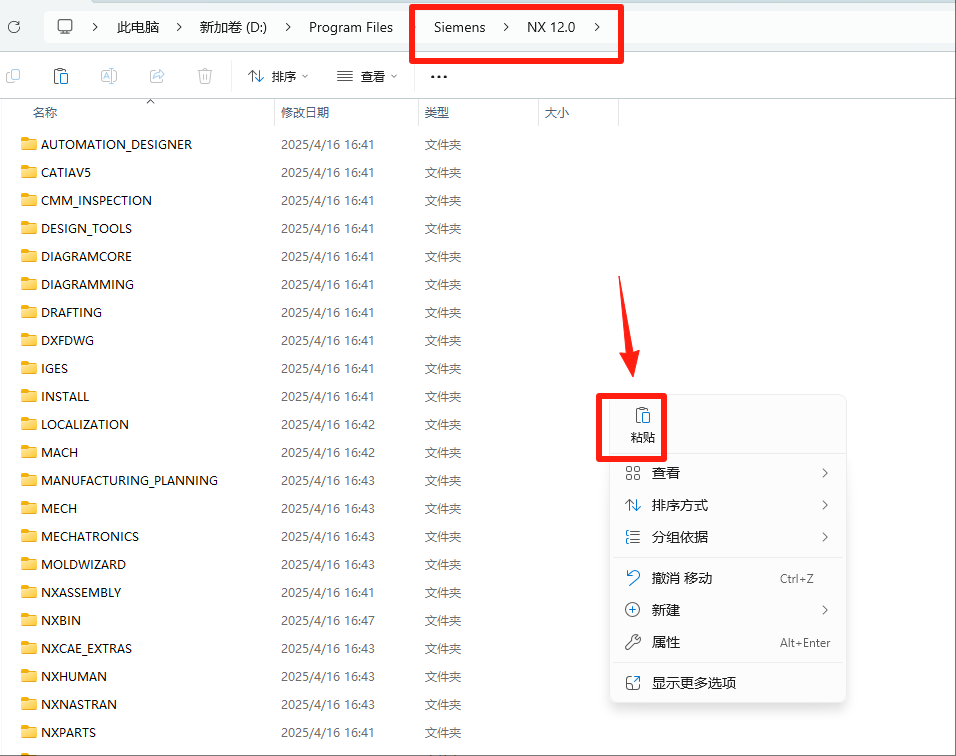Open the See more ellipsis menu

click(x=437, y=76)
